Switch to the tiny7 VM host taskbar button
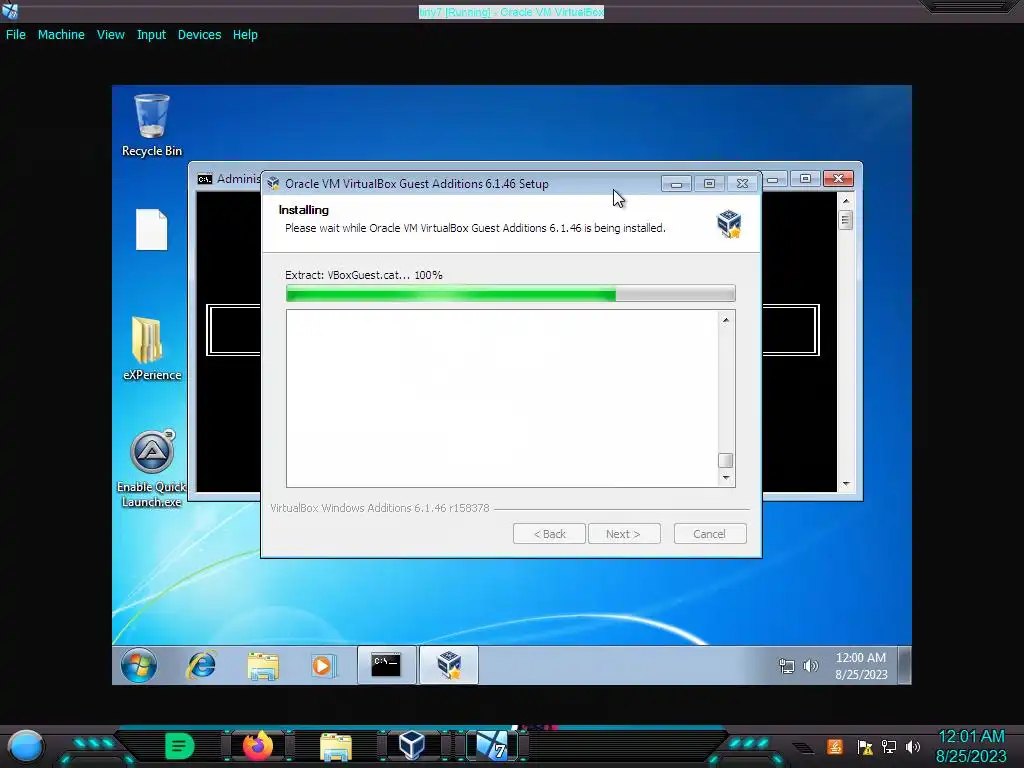The height and width of the screenshot is (768, 1024). 492,746
